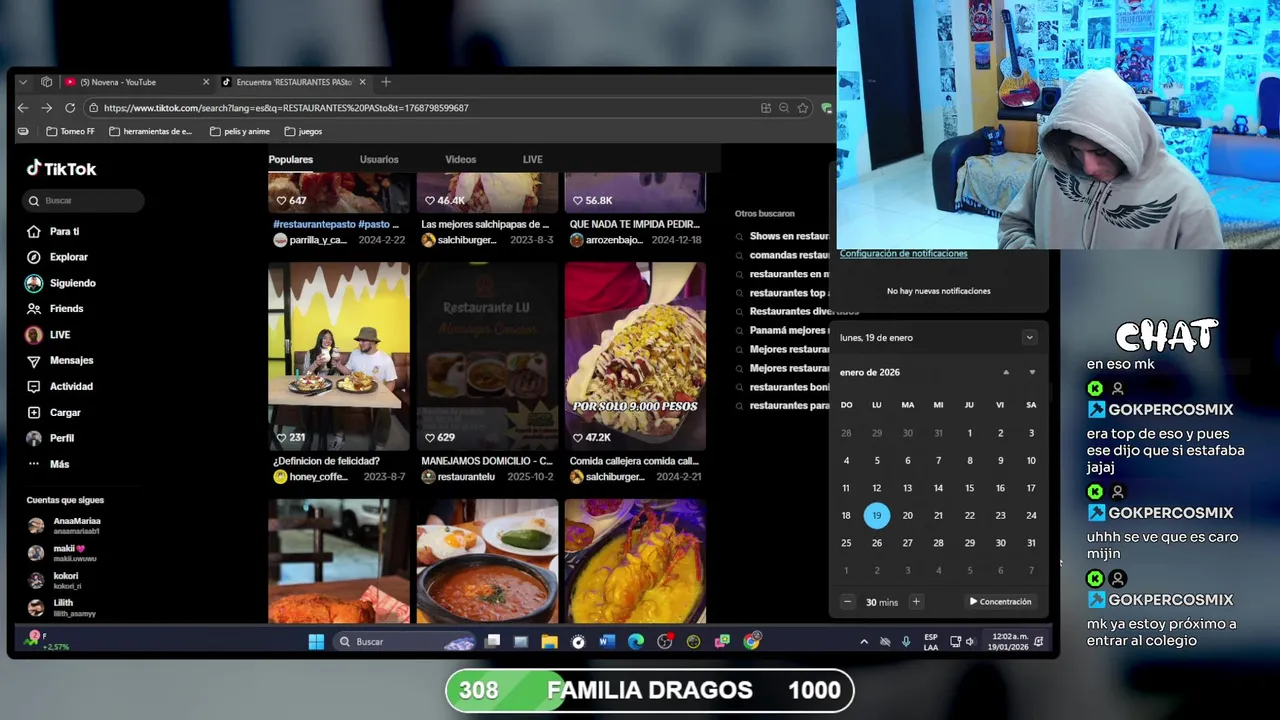Open POR SOLO 9.000 PESOS video thumbnail

point(635,356)
